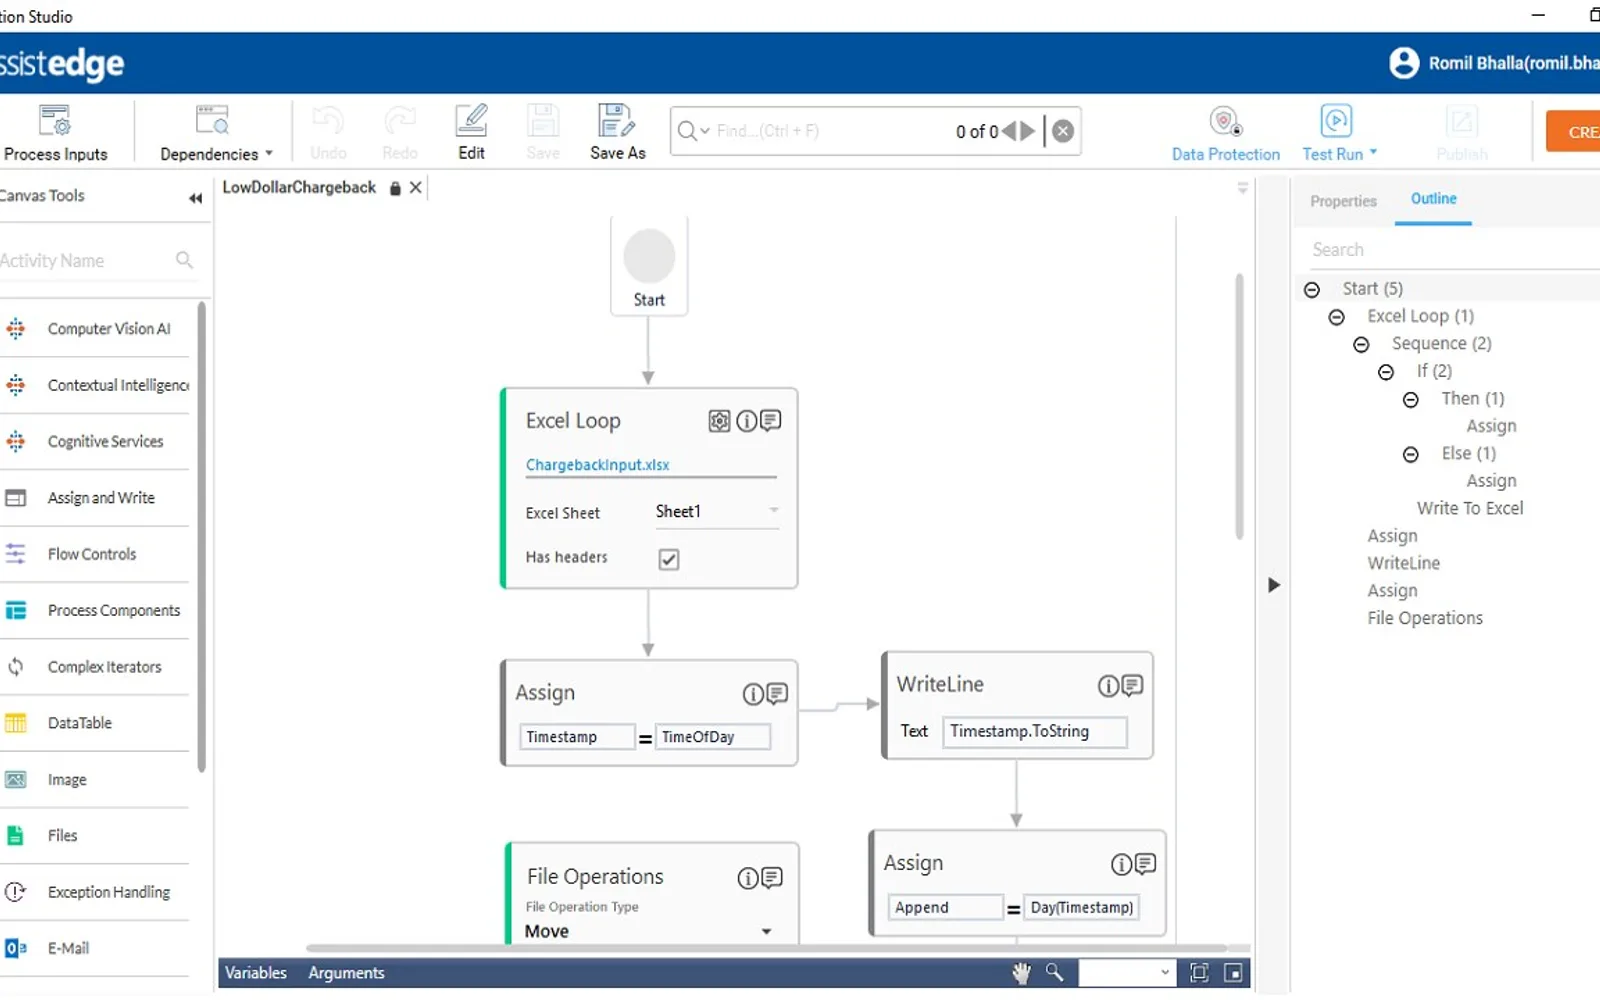Viewport: 1600px width, 1000px height.
Task: Collapse the Else (1) outline node
Action: click(1411, 455)
